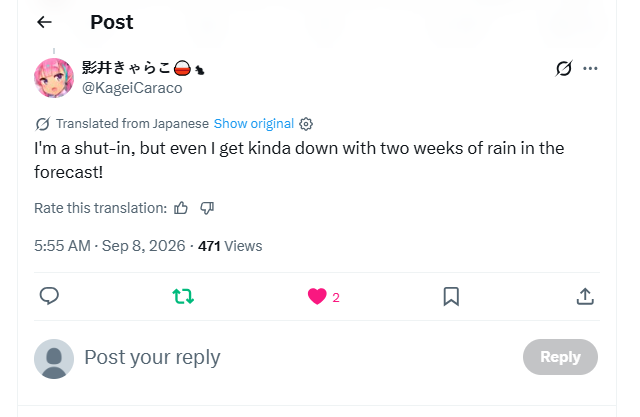Unlike the post via pink heart
This screenshot has width=640, height=417.
click(317, 296)
